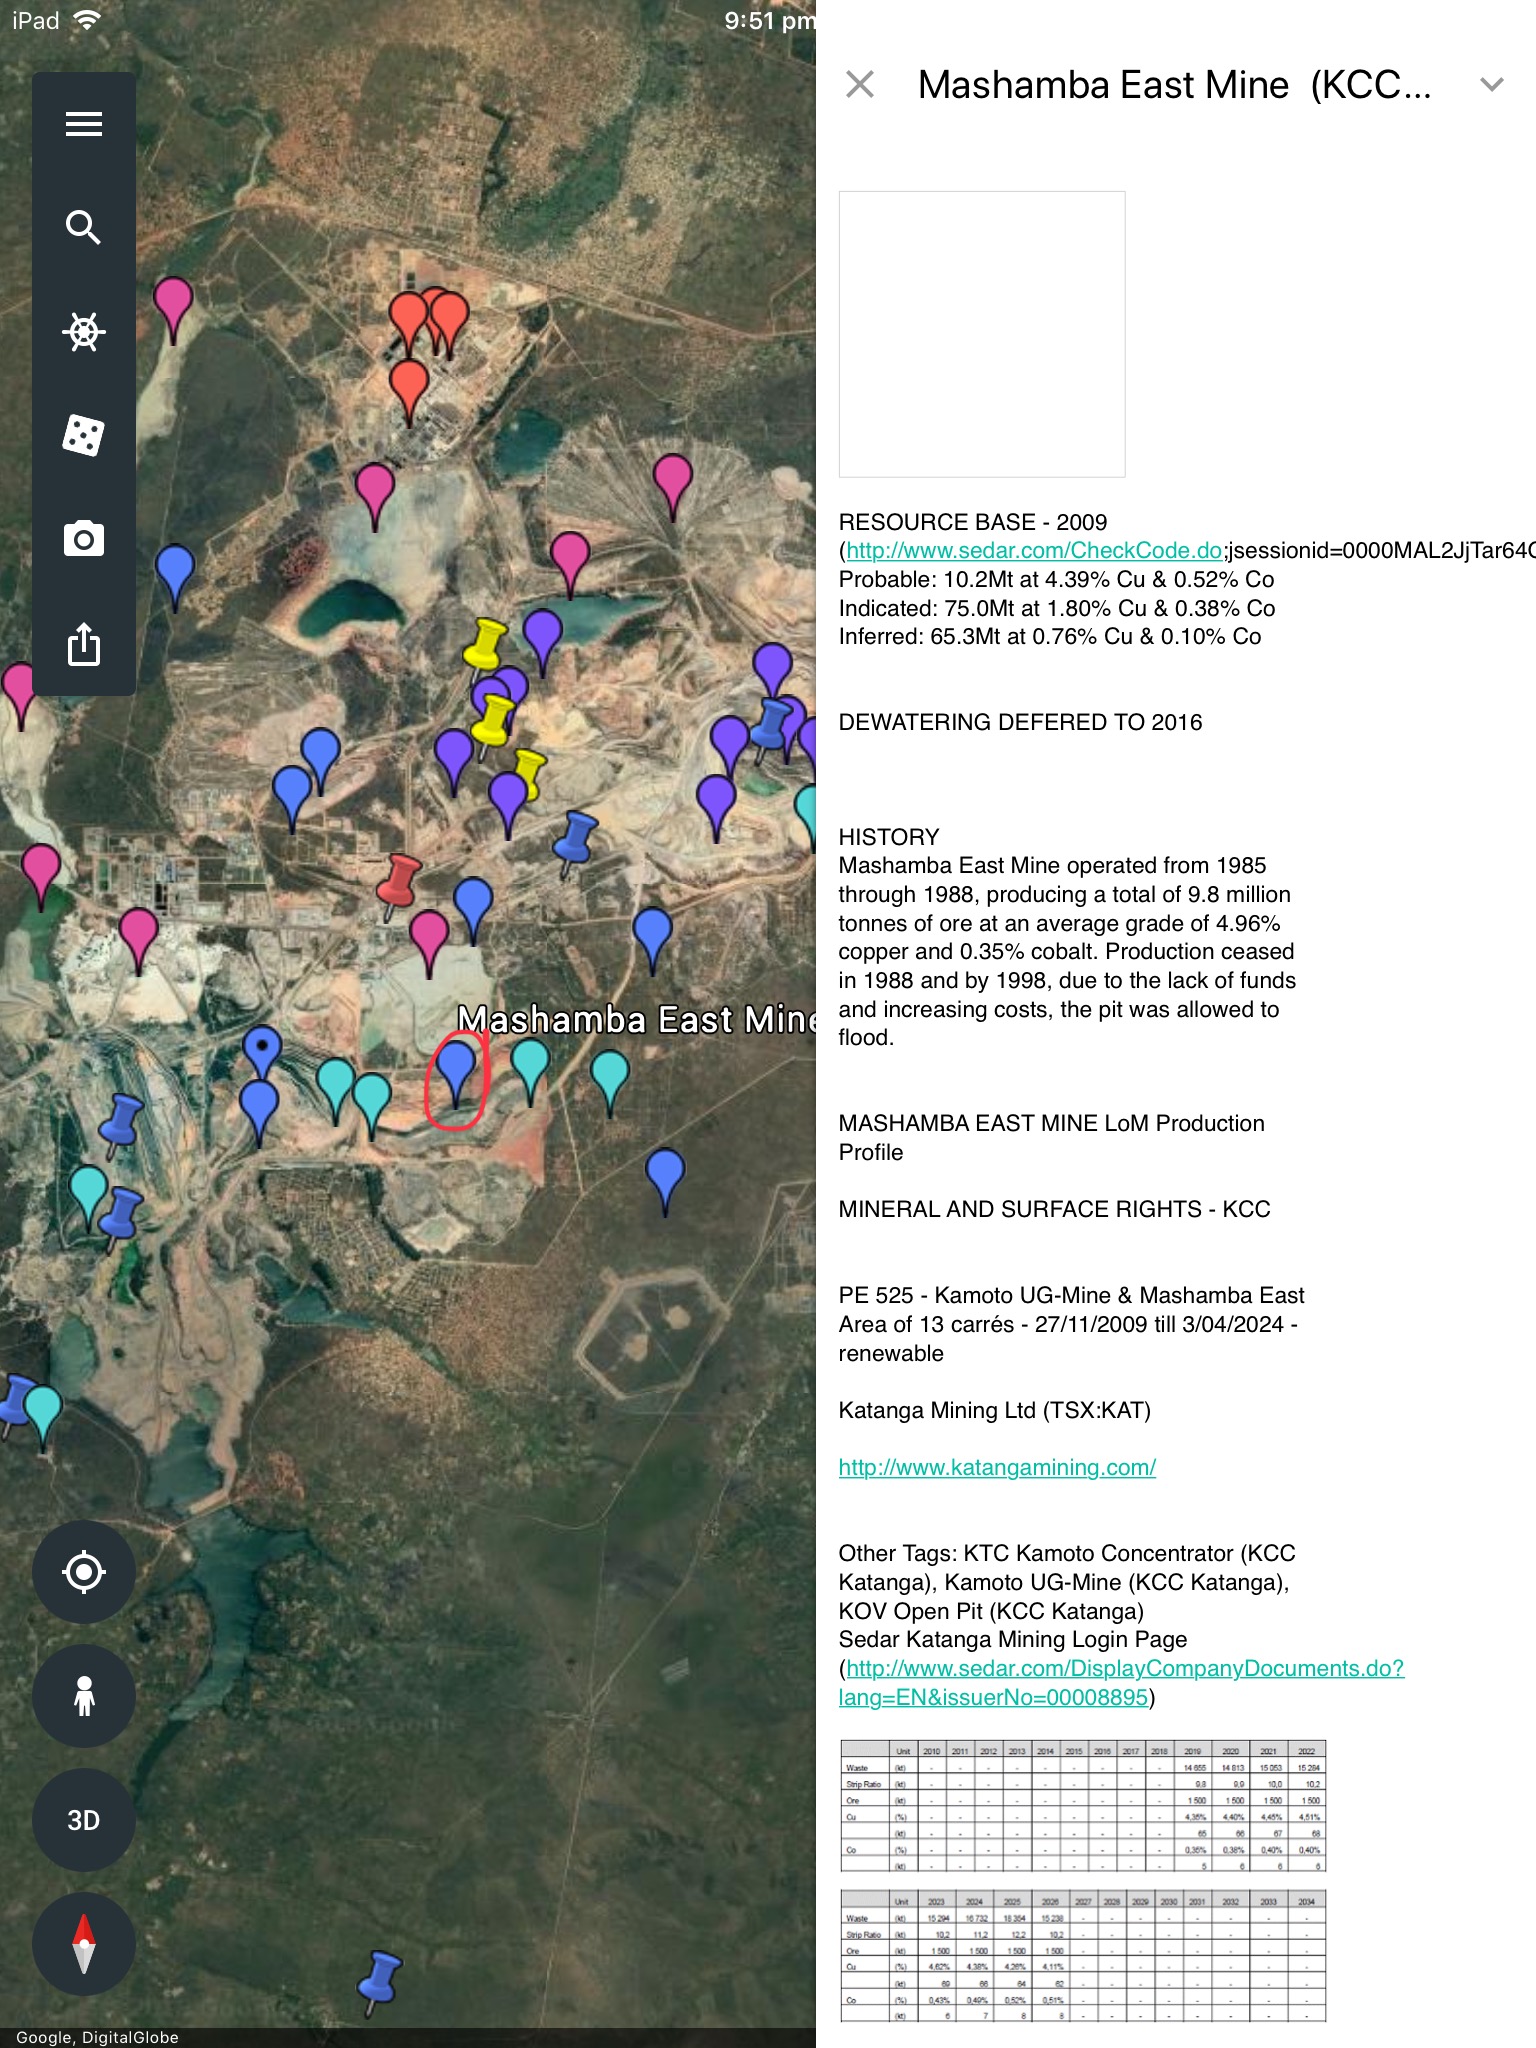The width and height of the screenshot is (1536, 2048).
Task: Tap the Wi-Fi status icon
Action: pos(88,20)
